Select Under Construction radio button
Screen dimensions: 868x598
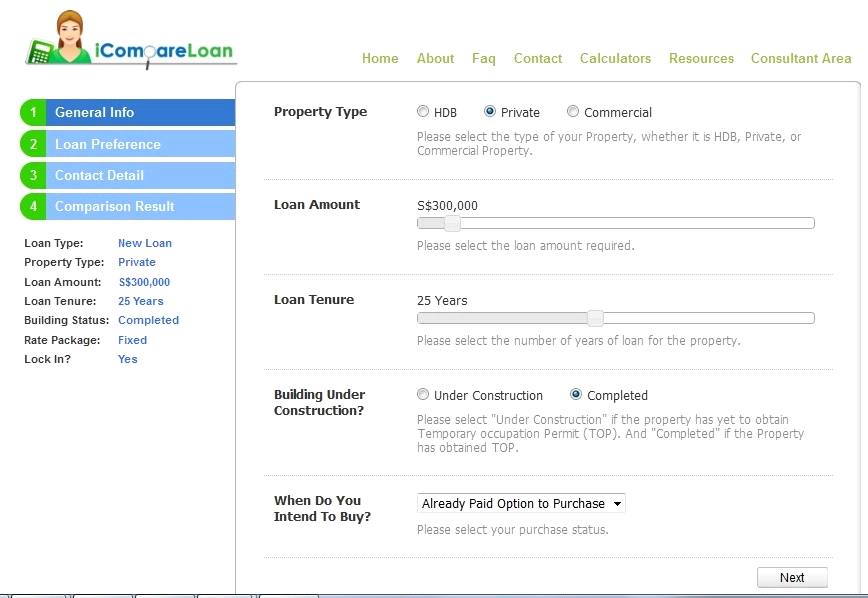pyautogui.click(x=423, y=394)
